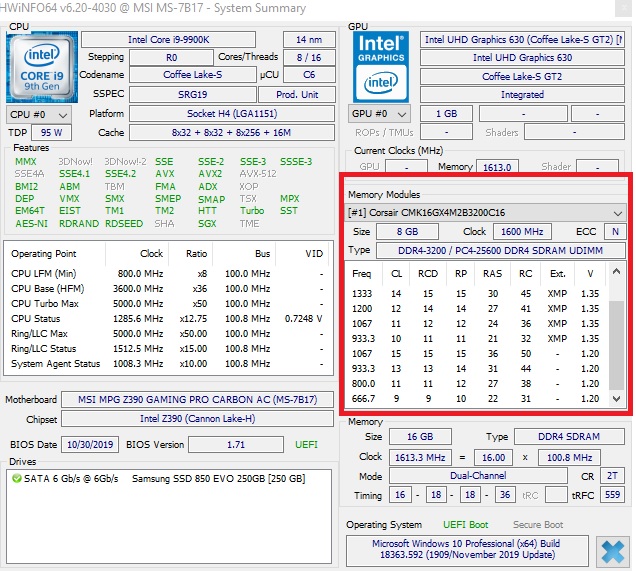Click the Dual-Channel mode field
636x571 pixels.
point(478,476)
